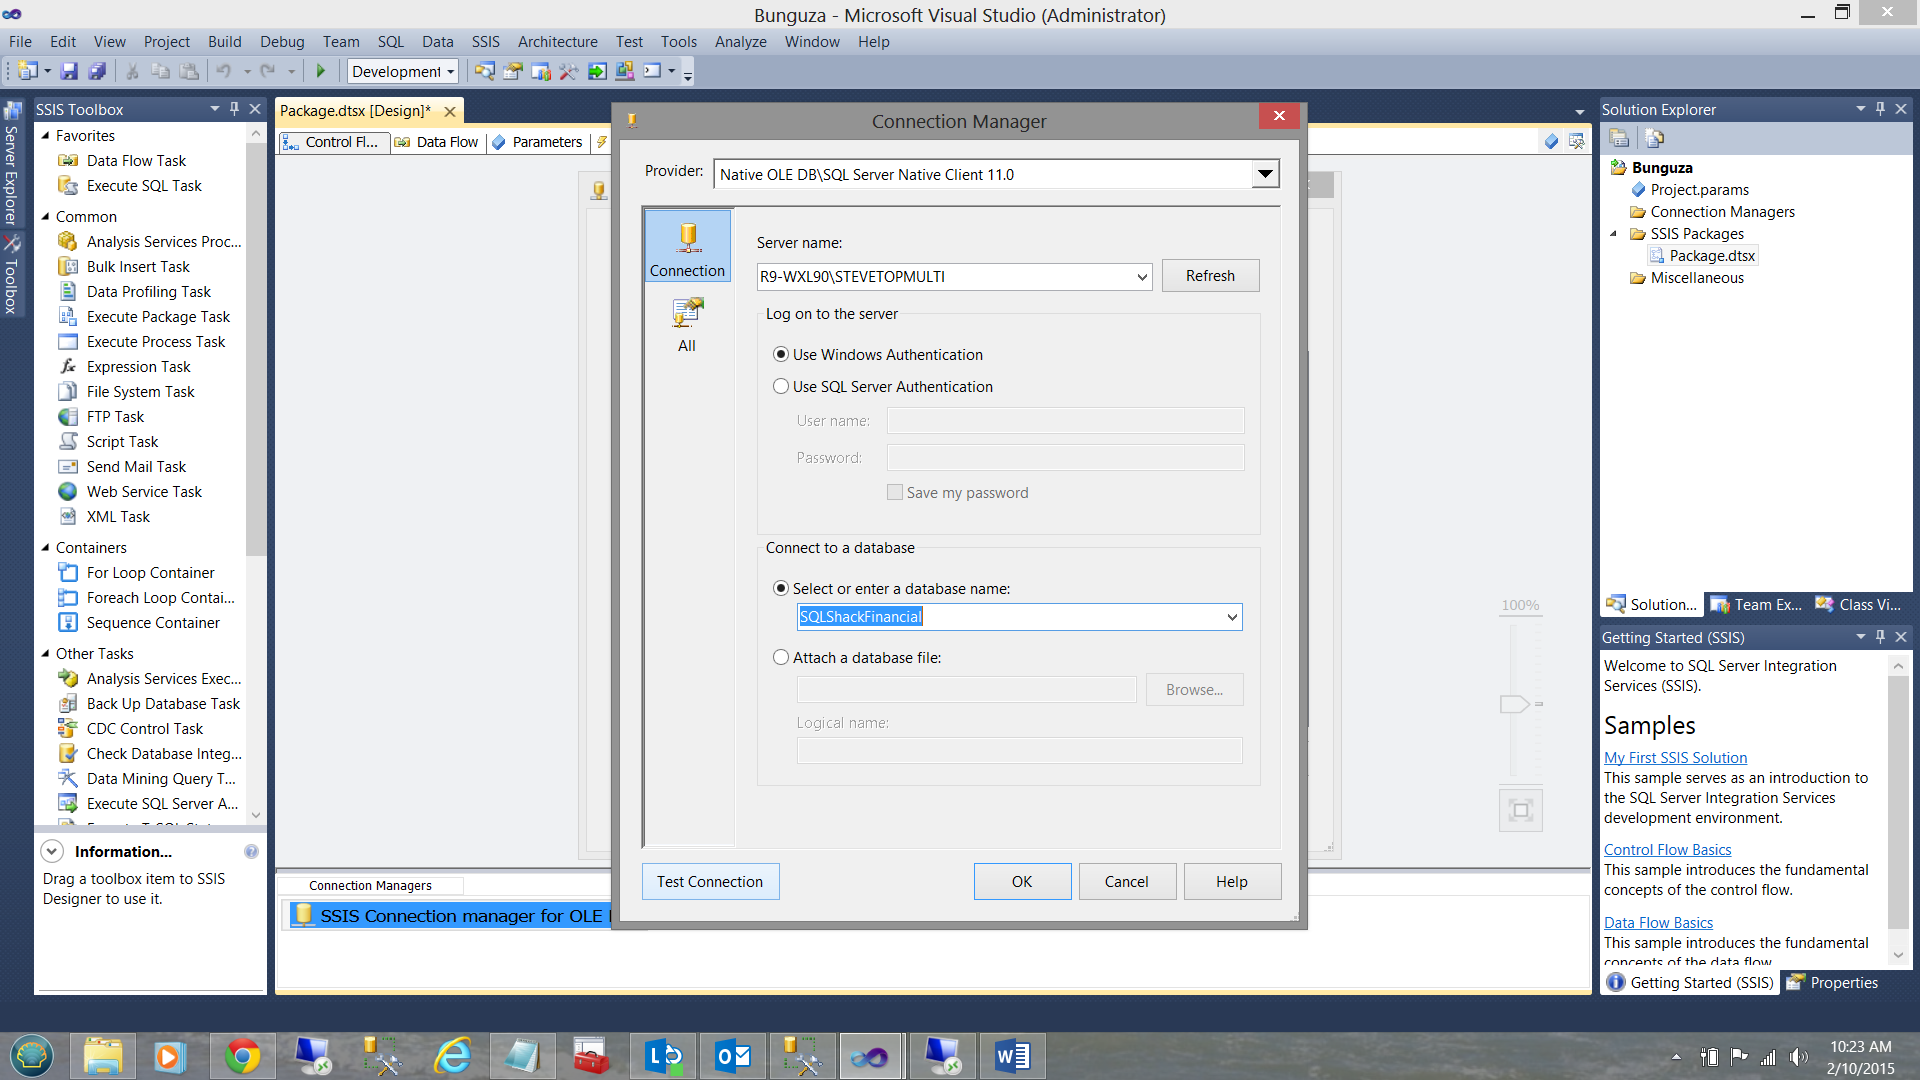Click the Start Debugging green arrow
1920x1080 pixels.
click(x=321, y=71)
